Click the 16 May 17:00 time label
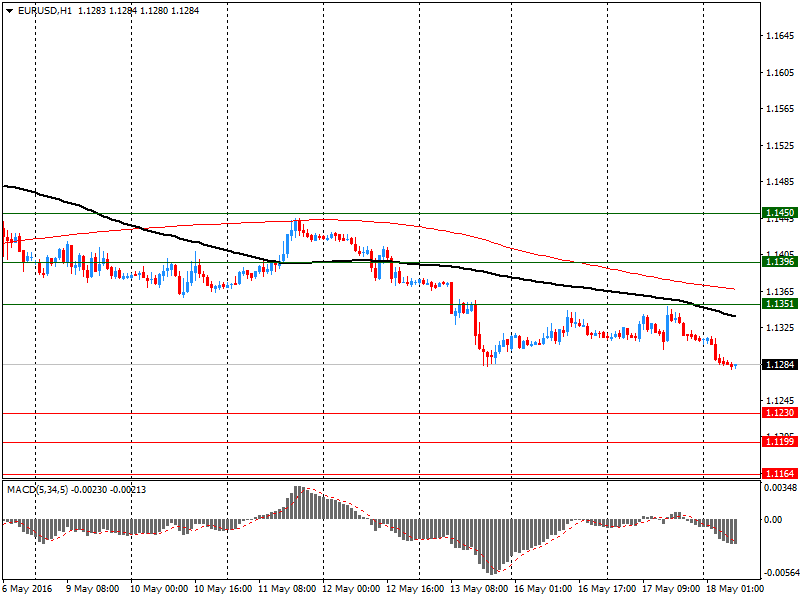Image resolution: width=800 pixels, height=600 pixels. [x=607, y=589]
